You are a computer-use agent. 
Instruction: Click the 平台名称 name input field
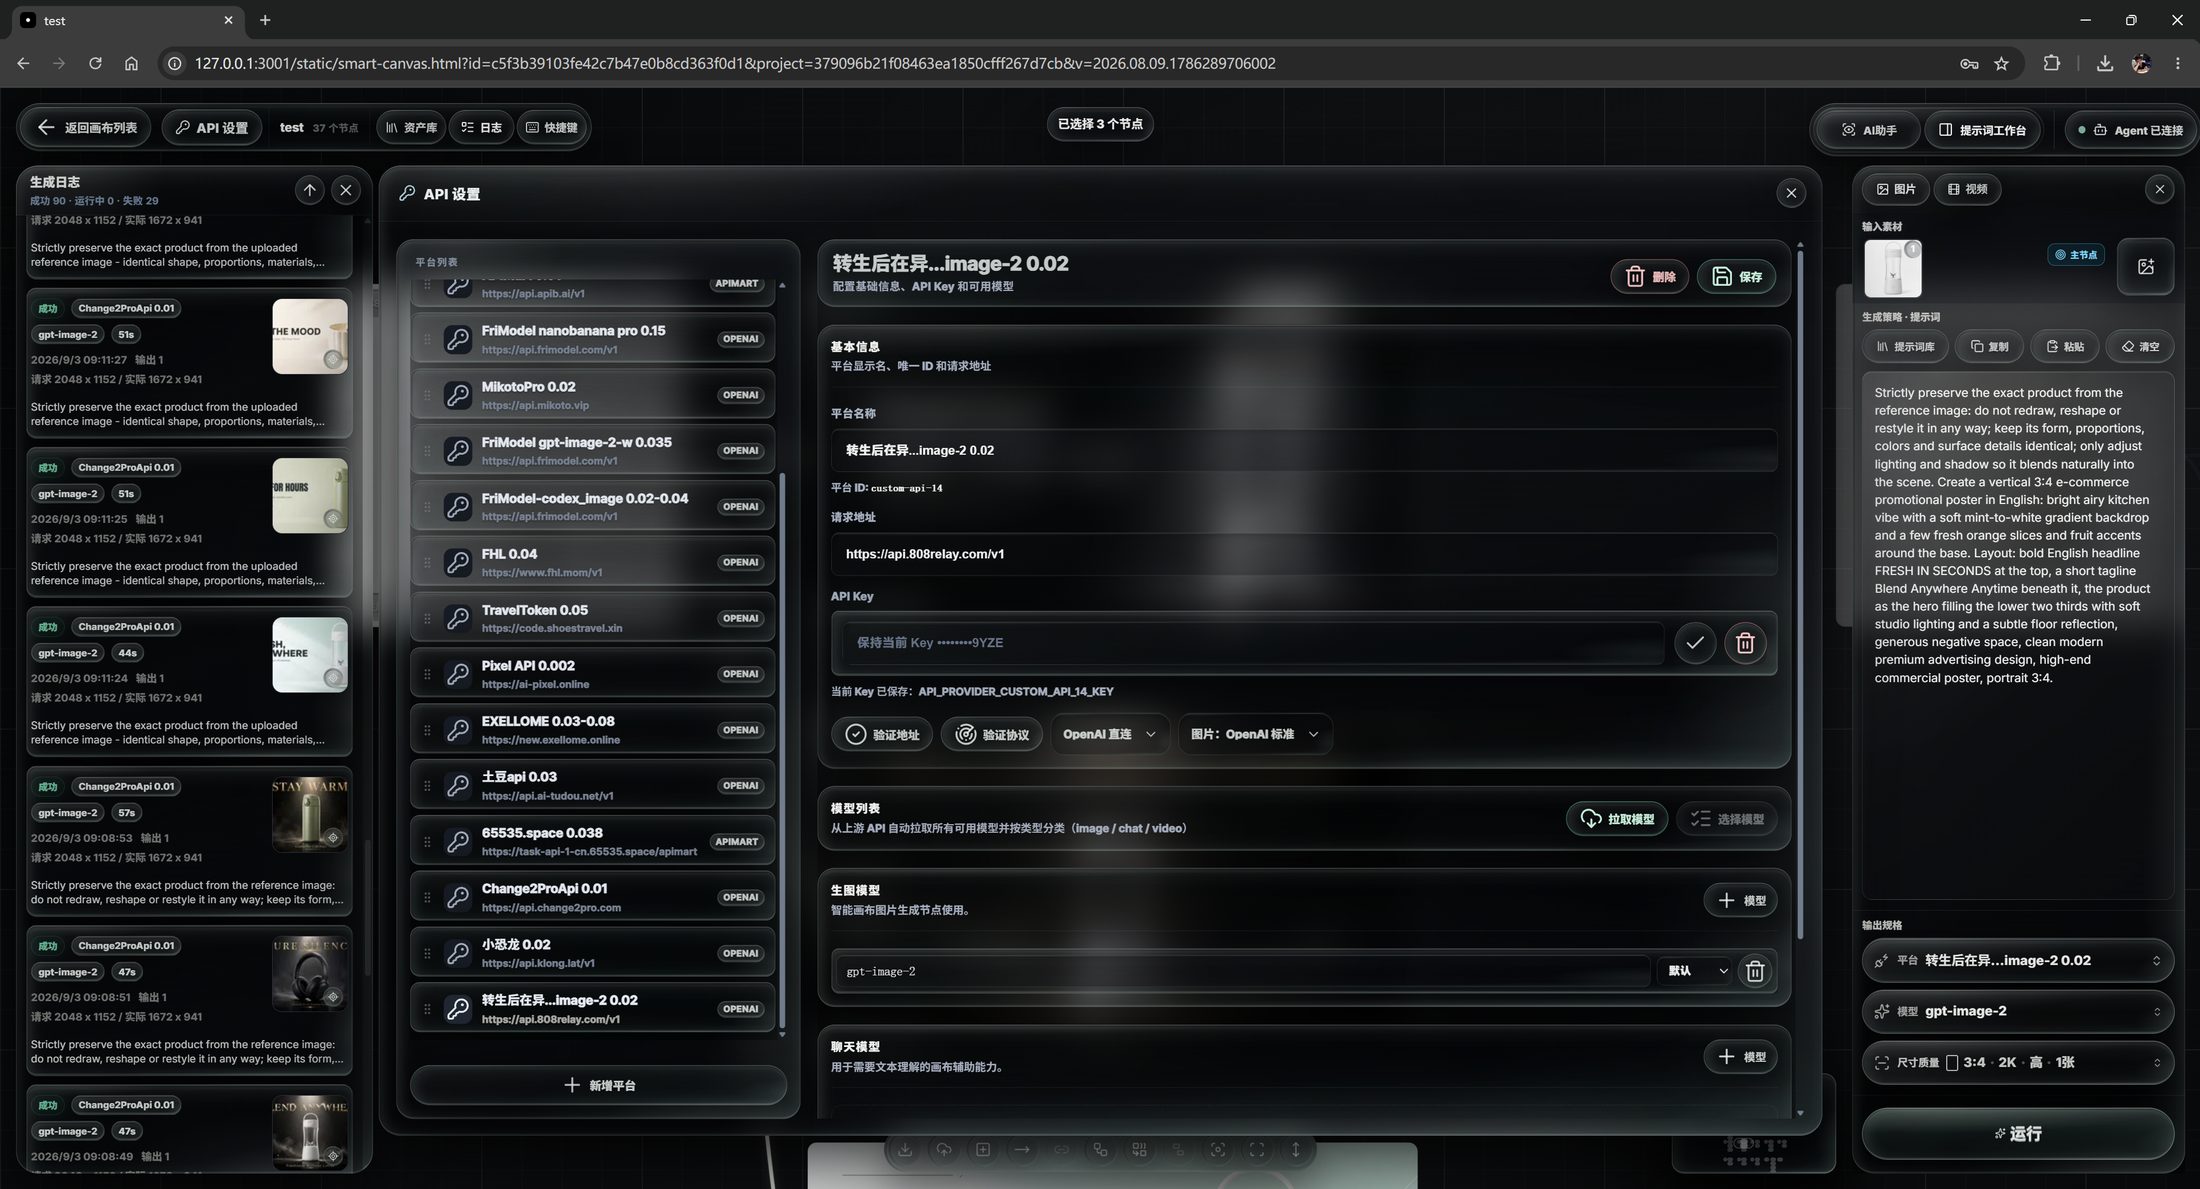coord(1304,450)
